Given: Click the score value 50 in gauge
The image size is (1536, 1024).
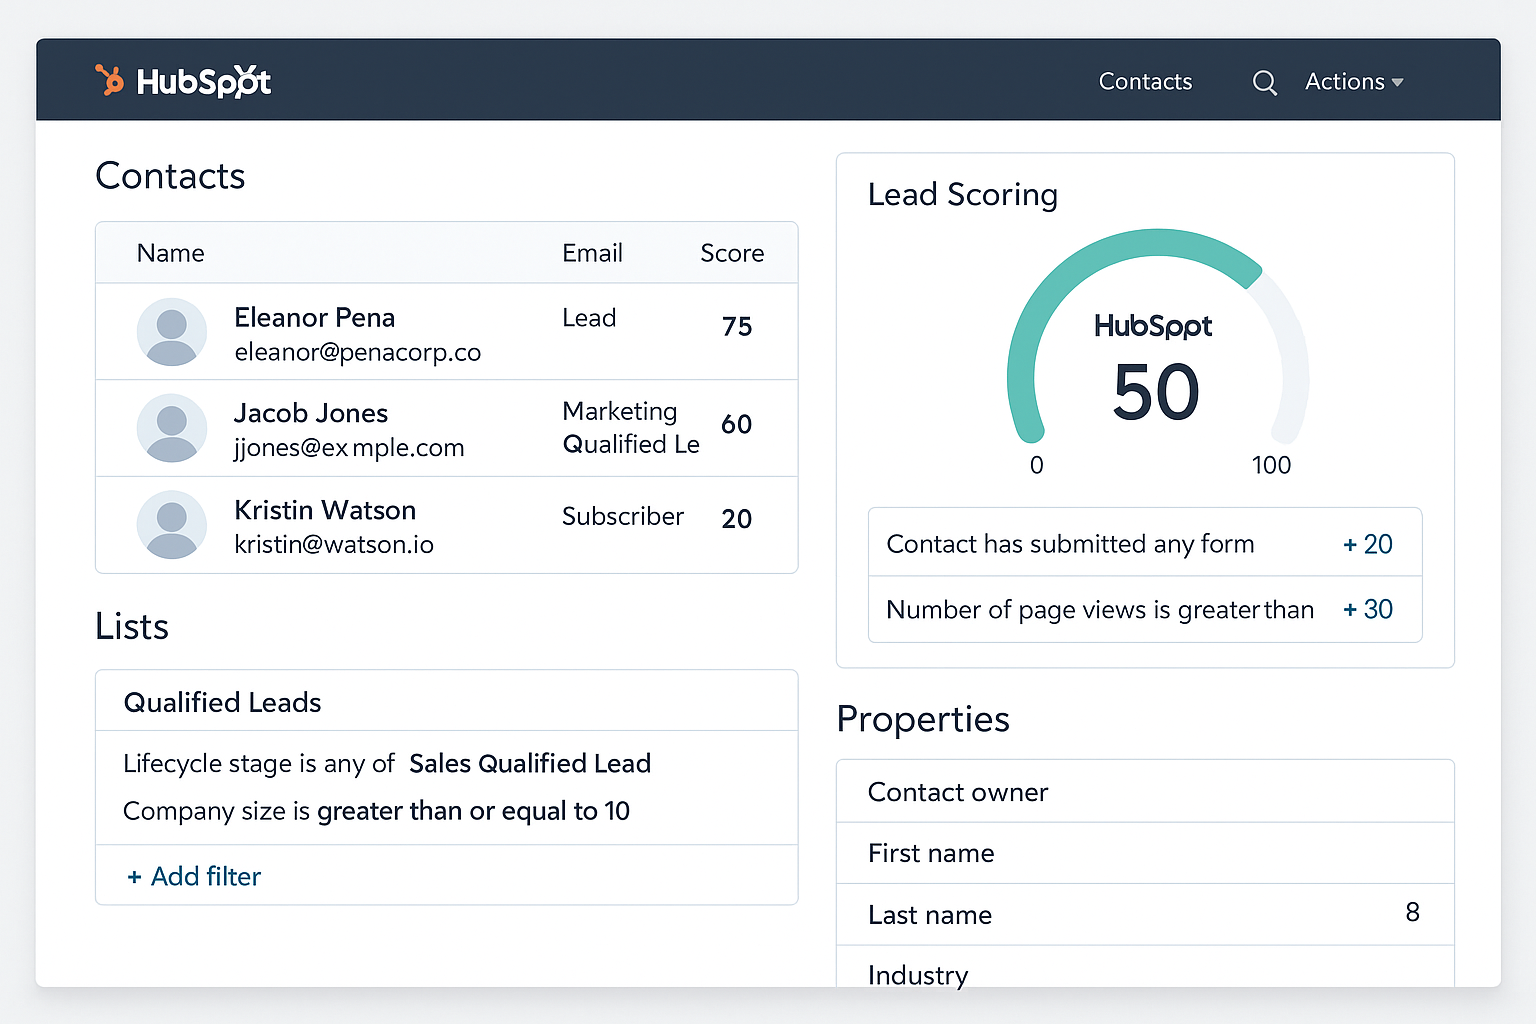Looking at the screenshot, I should pyautogui.click(x=1156, y=391).
